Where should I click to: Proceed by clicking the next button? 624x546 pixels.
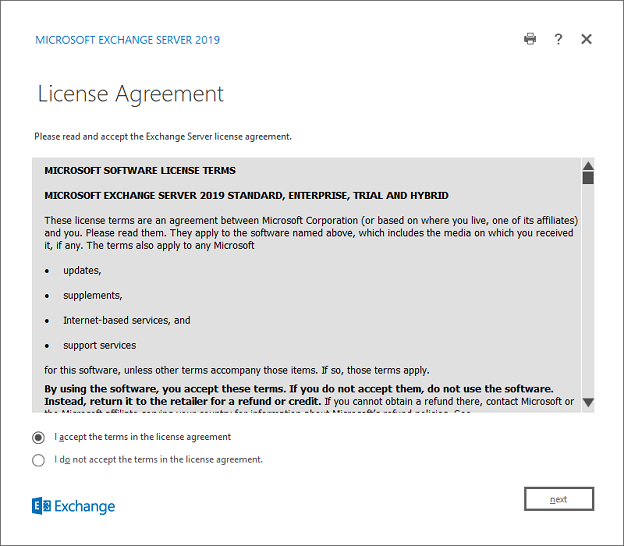pyautogui.click(x=558, y=499)
